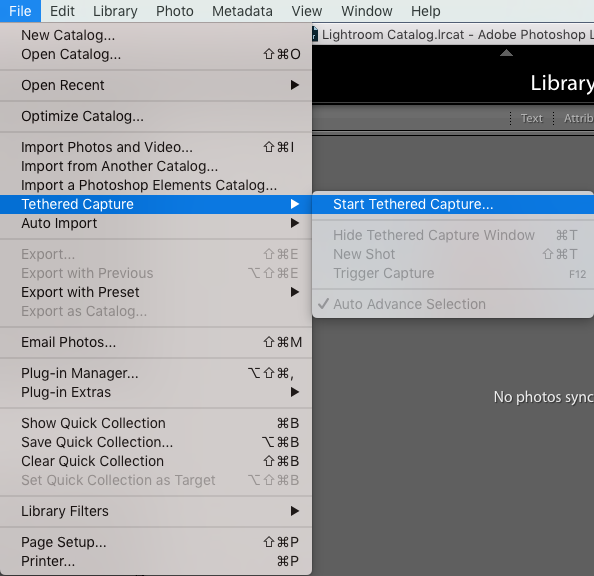
Task: Click Set Quick Collection as Target
Action: (156, 480)
